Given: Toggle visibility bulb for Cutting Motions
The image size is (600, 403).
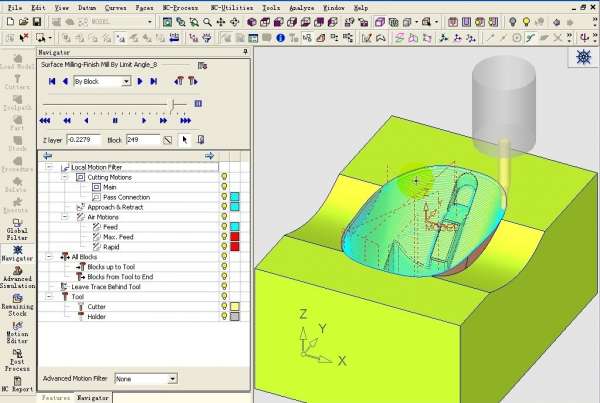Looking at the screenshot, I should click(224, 177).
